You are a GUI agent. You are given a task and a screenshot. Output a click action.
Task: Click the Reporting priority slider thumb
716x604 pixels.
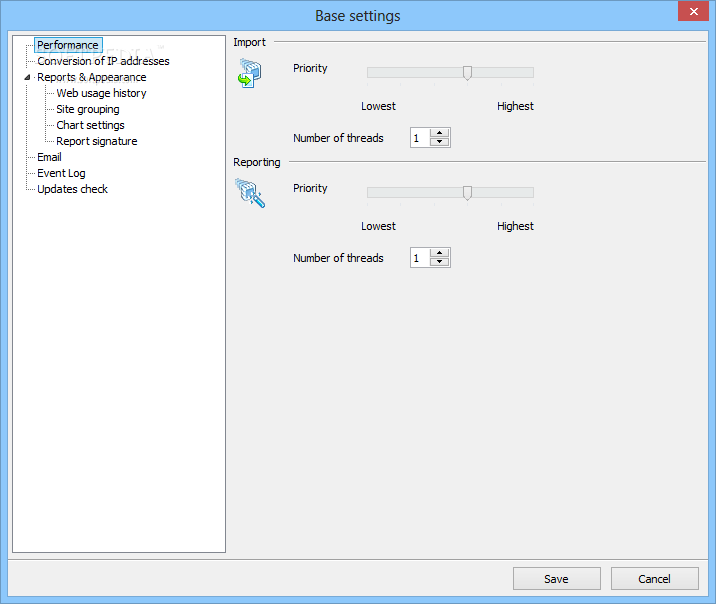[x=467, y=193]
